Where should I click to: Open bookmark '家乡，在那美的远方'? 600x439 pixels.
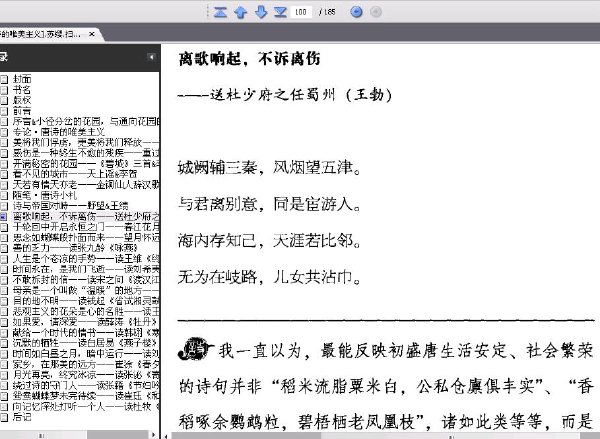pyautogui.click(x=86, y=364)
